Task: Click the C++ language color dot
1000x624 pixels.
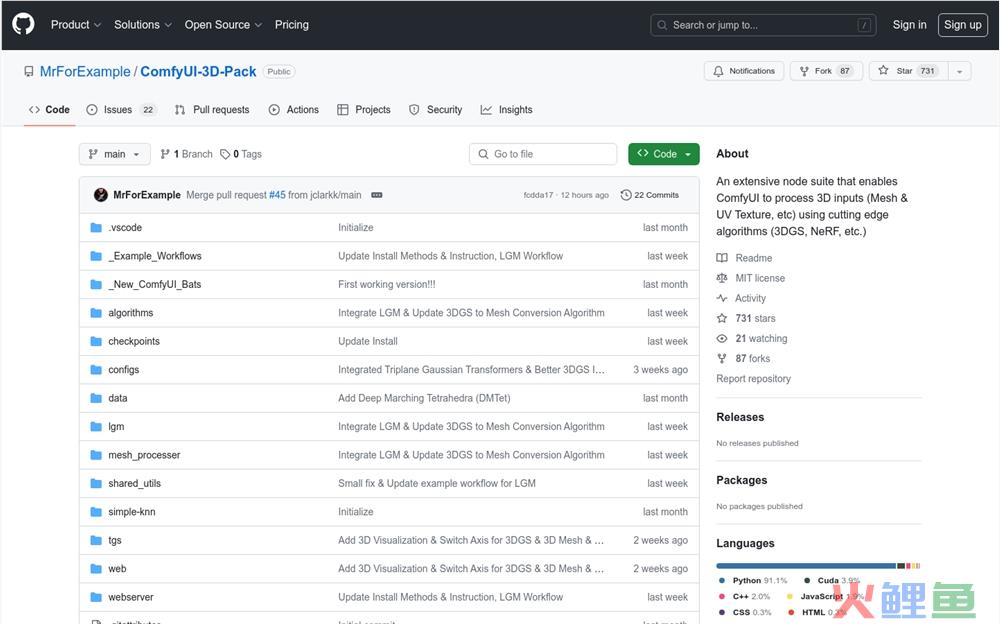Action: click(722, 597)
